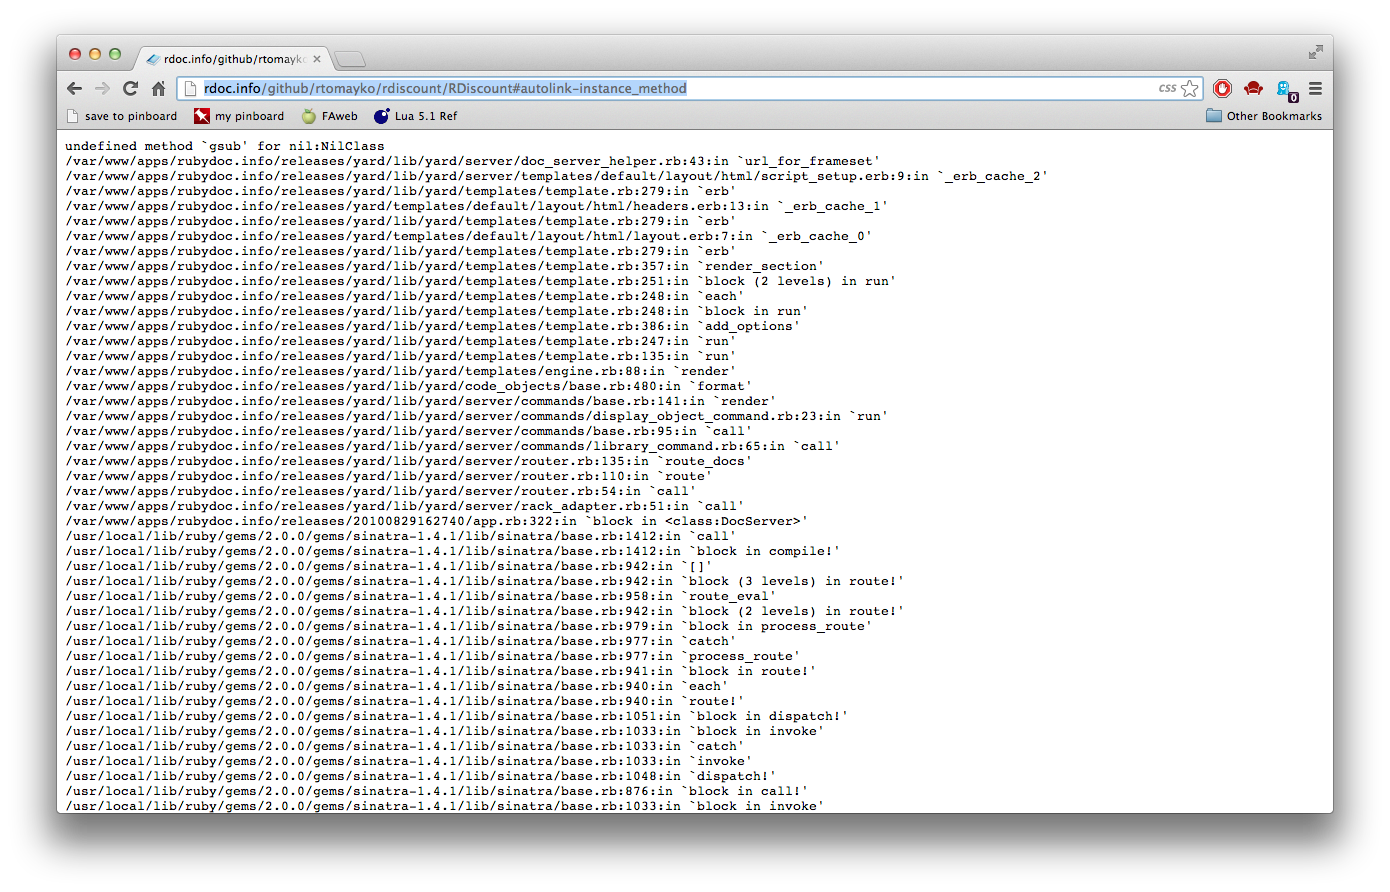Image resolution: width=1390 pixels, height=892 pixels.
Task: Click the doc_server_helper.rb:43 'url_for_frameset' line
Action: tap(473, 161)
